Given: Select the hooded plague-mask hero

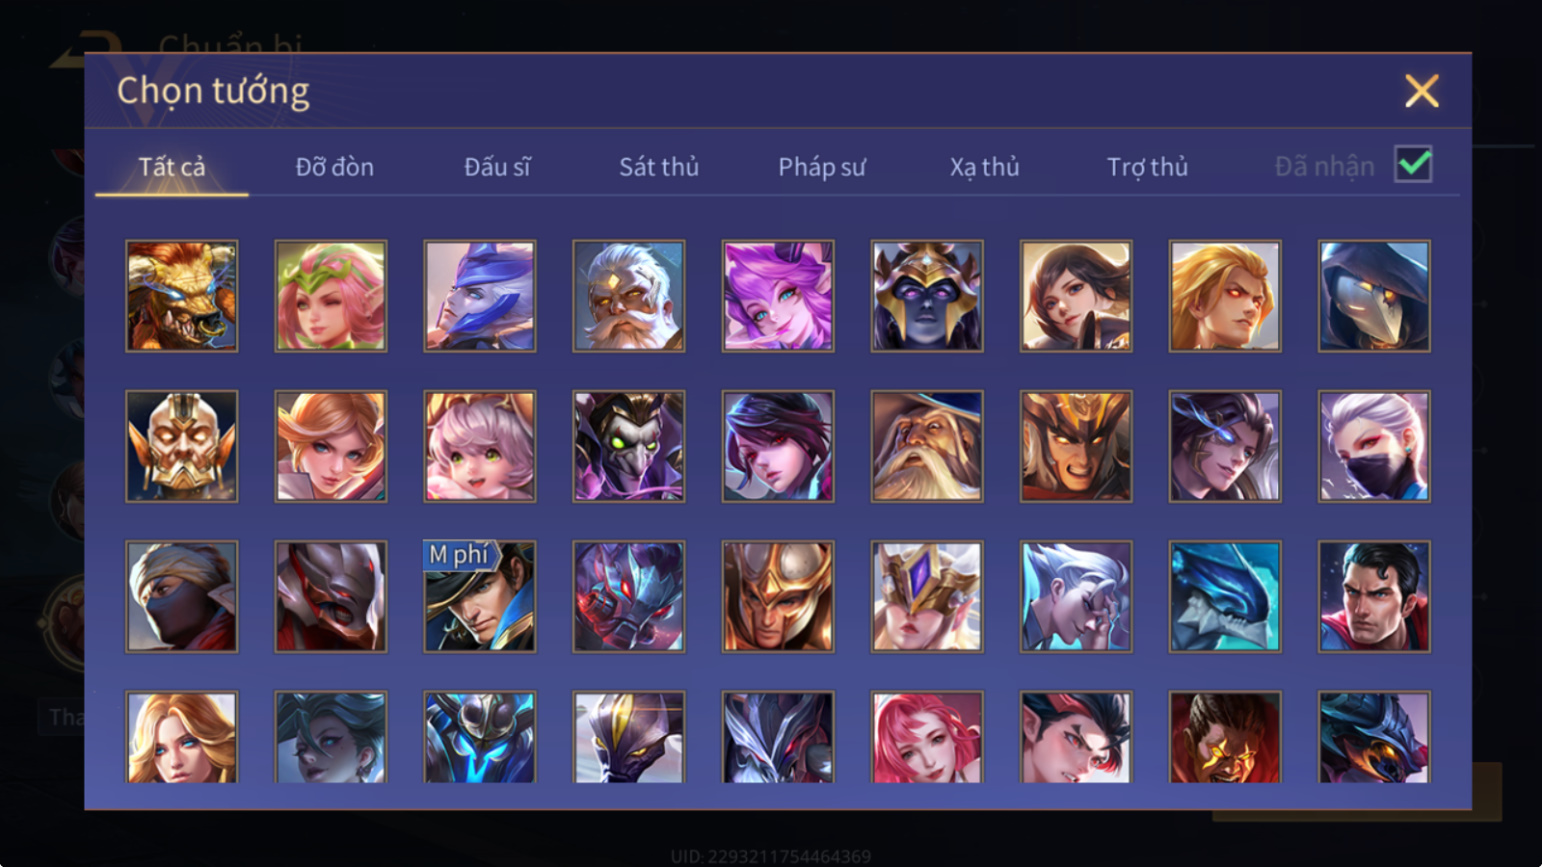Looking at the screenshot, I should click(x=1374, y=296).
